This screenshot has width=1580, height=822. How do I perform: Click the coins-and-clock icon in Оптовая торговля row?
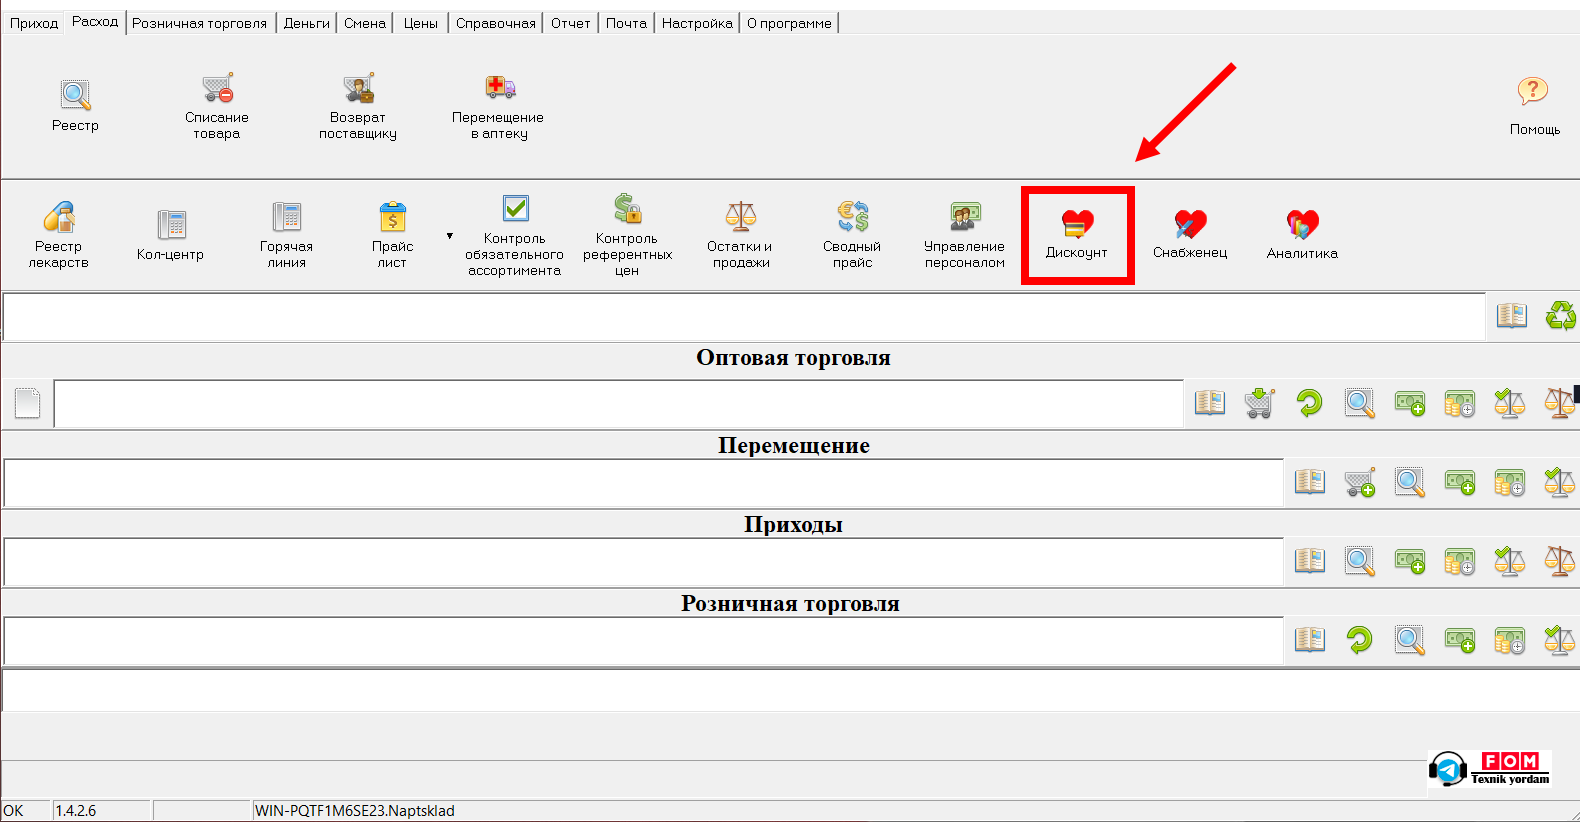[x=1460, y=403]
